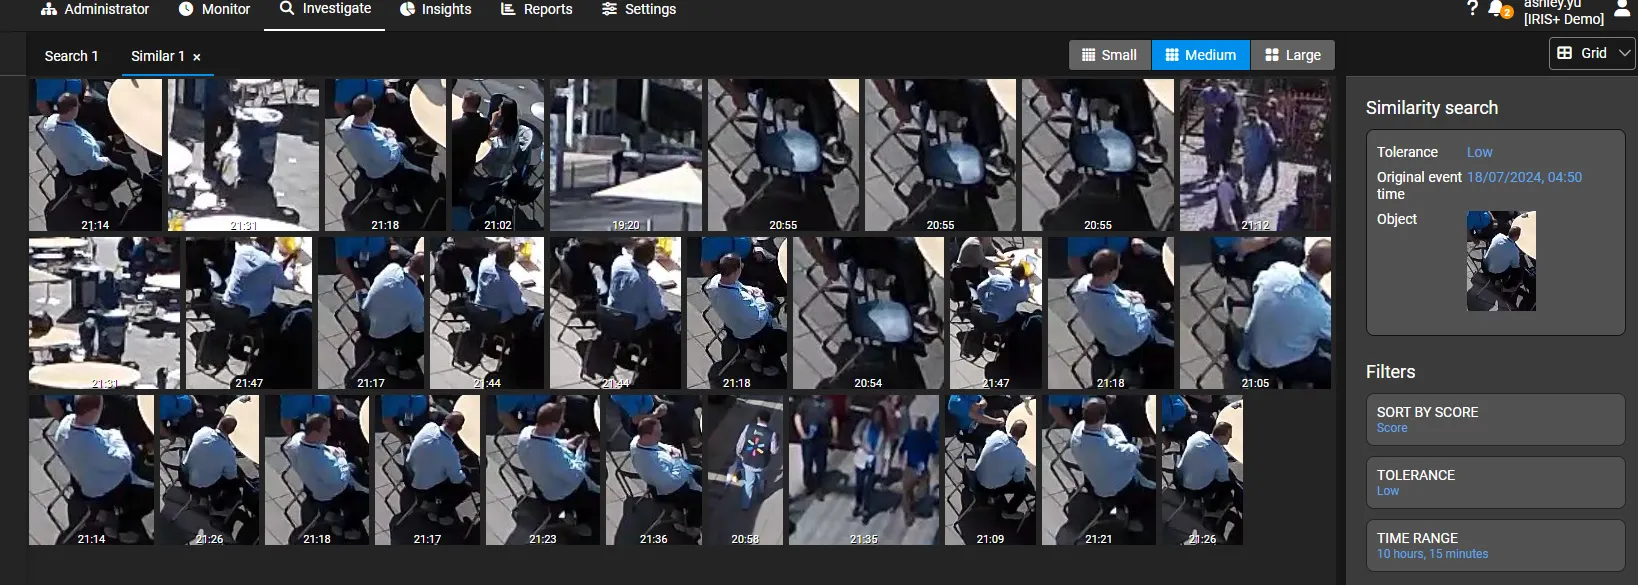Open the result thumbnail timestamped 19:20
The width and height of the screenshot is (1638, 585).
626,155
